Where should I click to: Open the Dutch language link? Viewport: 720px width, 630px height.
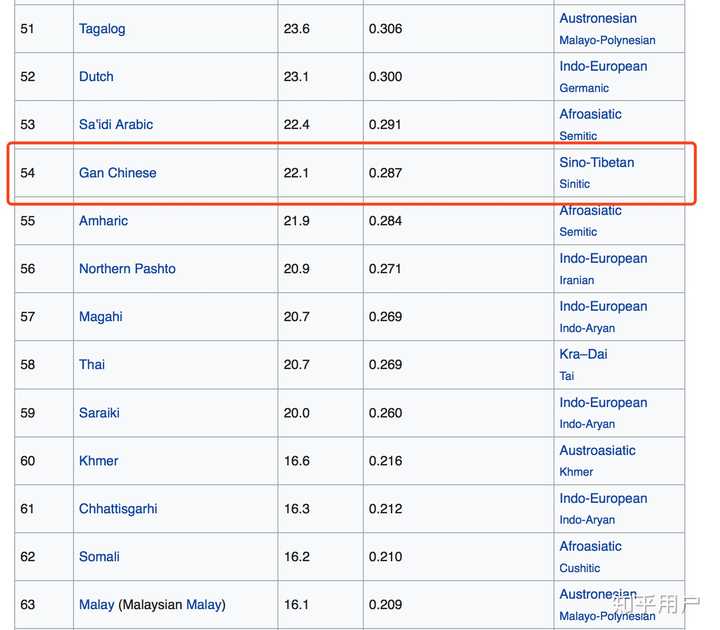pyautogui.click(x=96, y=76)
